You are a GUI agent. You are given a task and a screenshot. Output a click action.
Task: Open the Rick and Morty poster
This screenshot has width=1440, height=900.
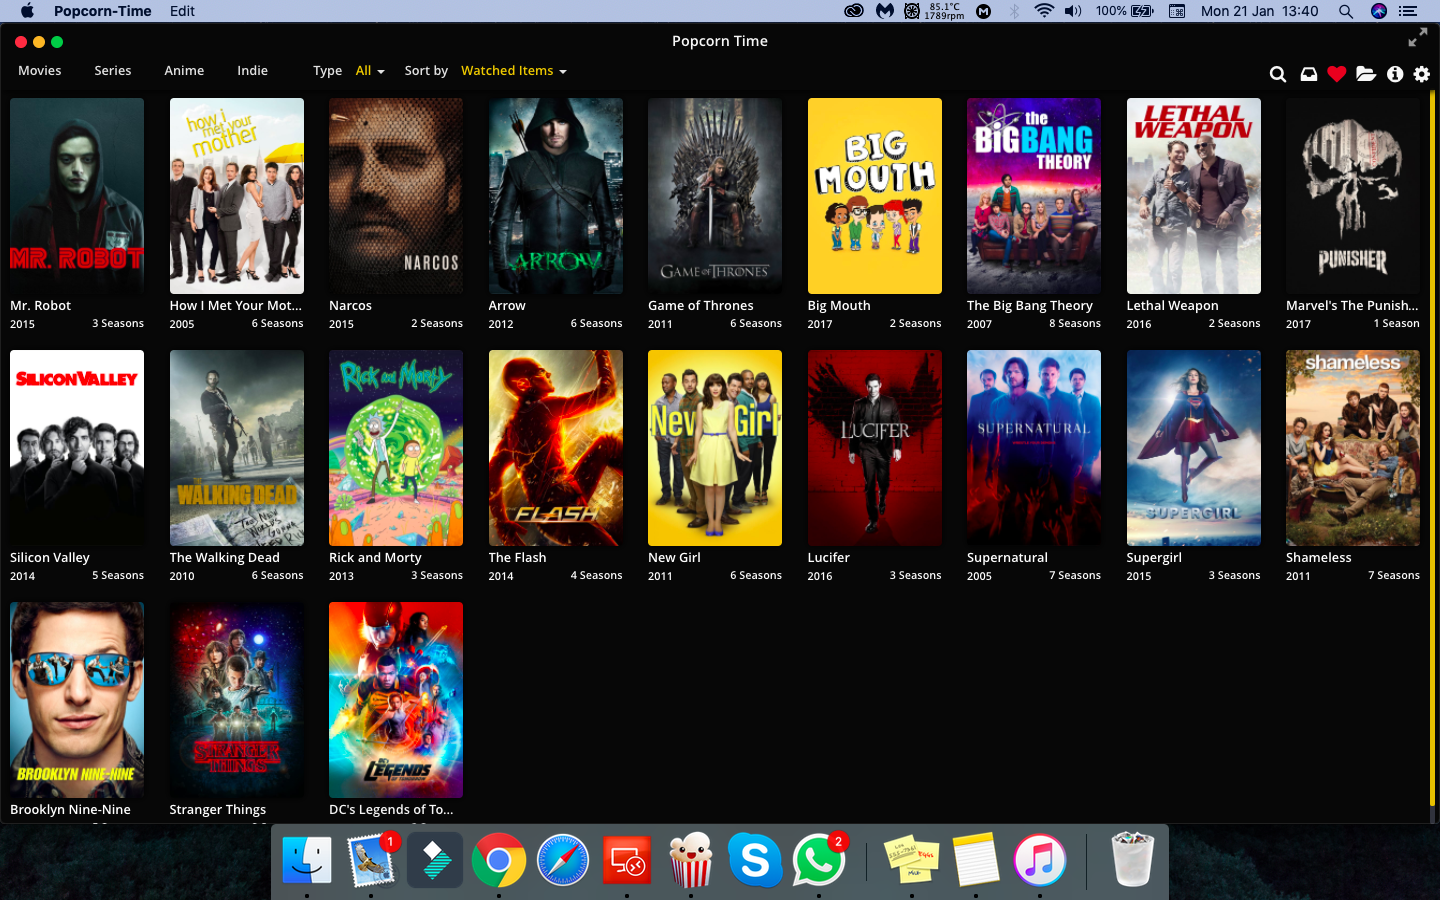click(x=396, y=448)
